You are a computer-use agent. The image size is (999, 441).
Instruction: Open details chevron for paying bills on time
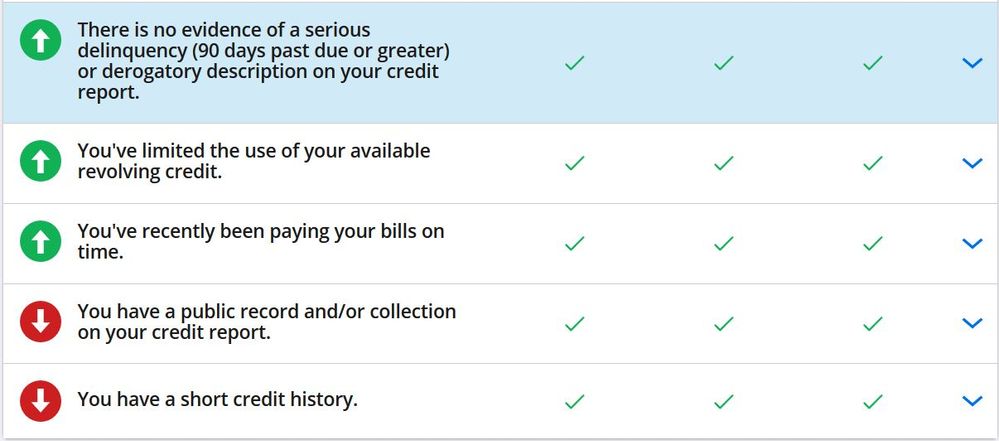[971, 243]
